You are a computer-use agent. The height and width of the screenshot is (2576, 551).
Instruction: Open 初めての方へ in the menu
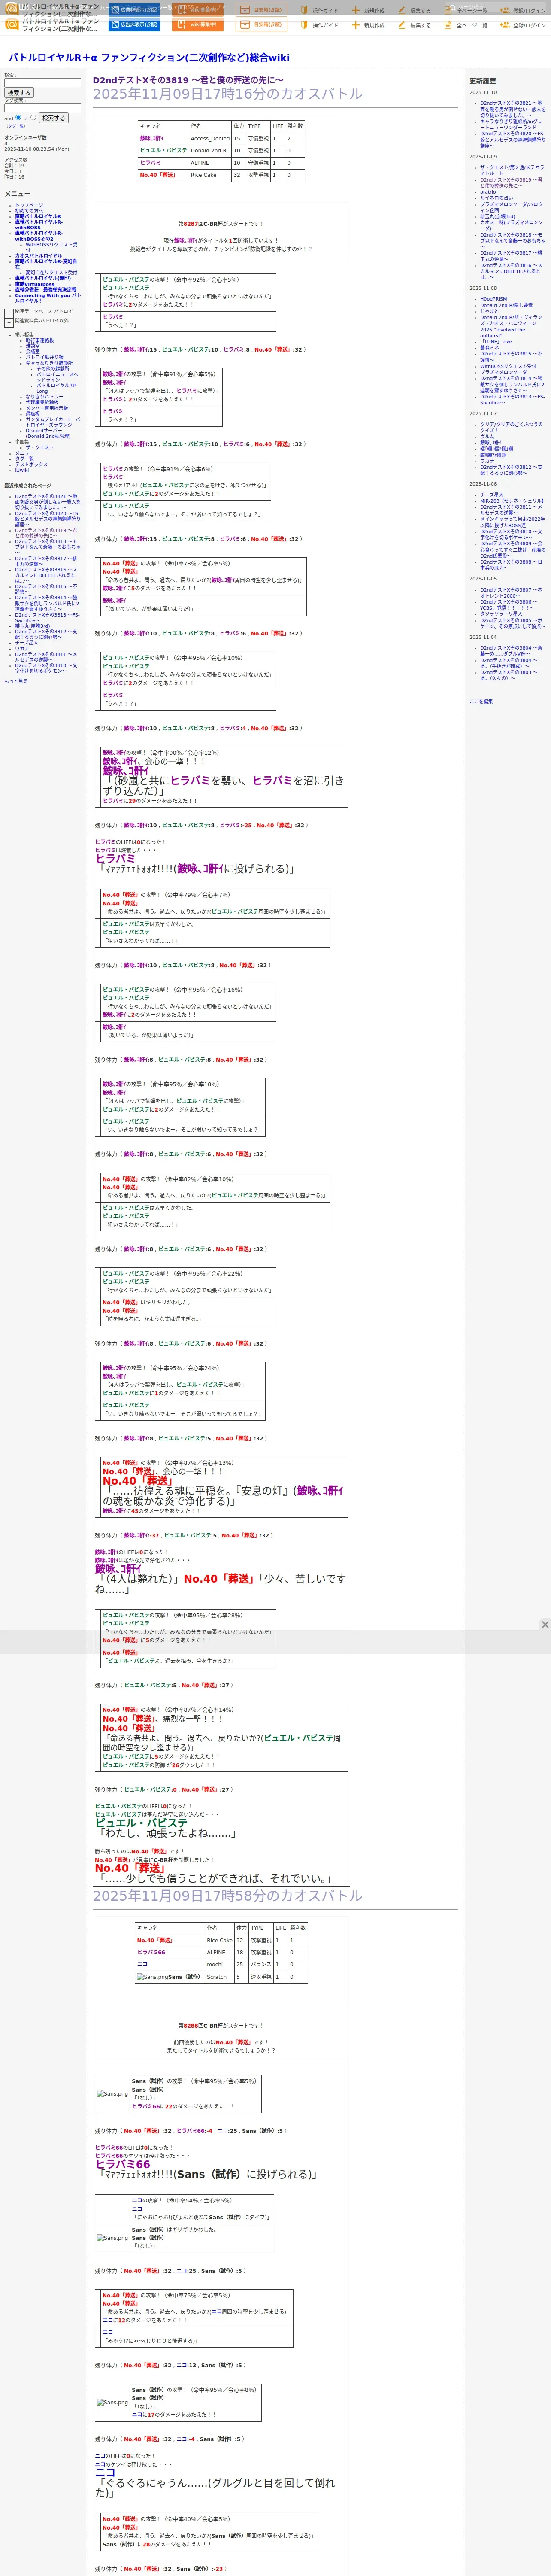coord(29,210)
